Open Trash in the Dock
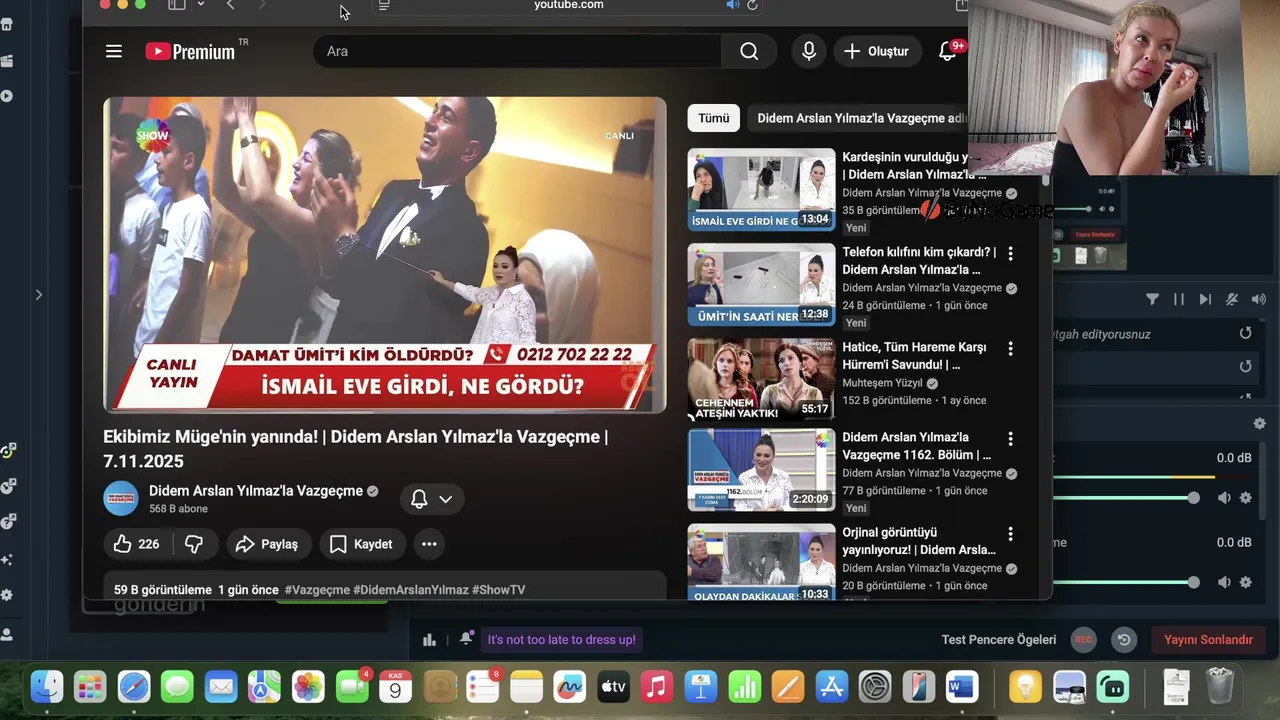The height and width of the screenshot is (720, 1280). pyautogui.click(x=1220, y=687)
